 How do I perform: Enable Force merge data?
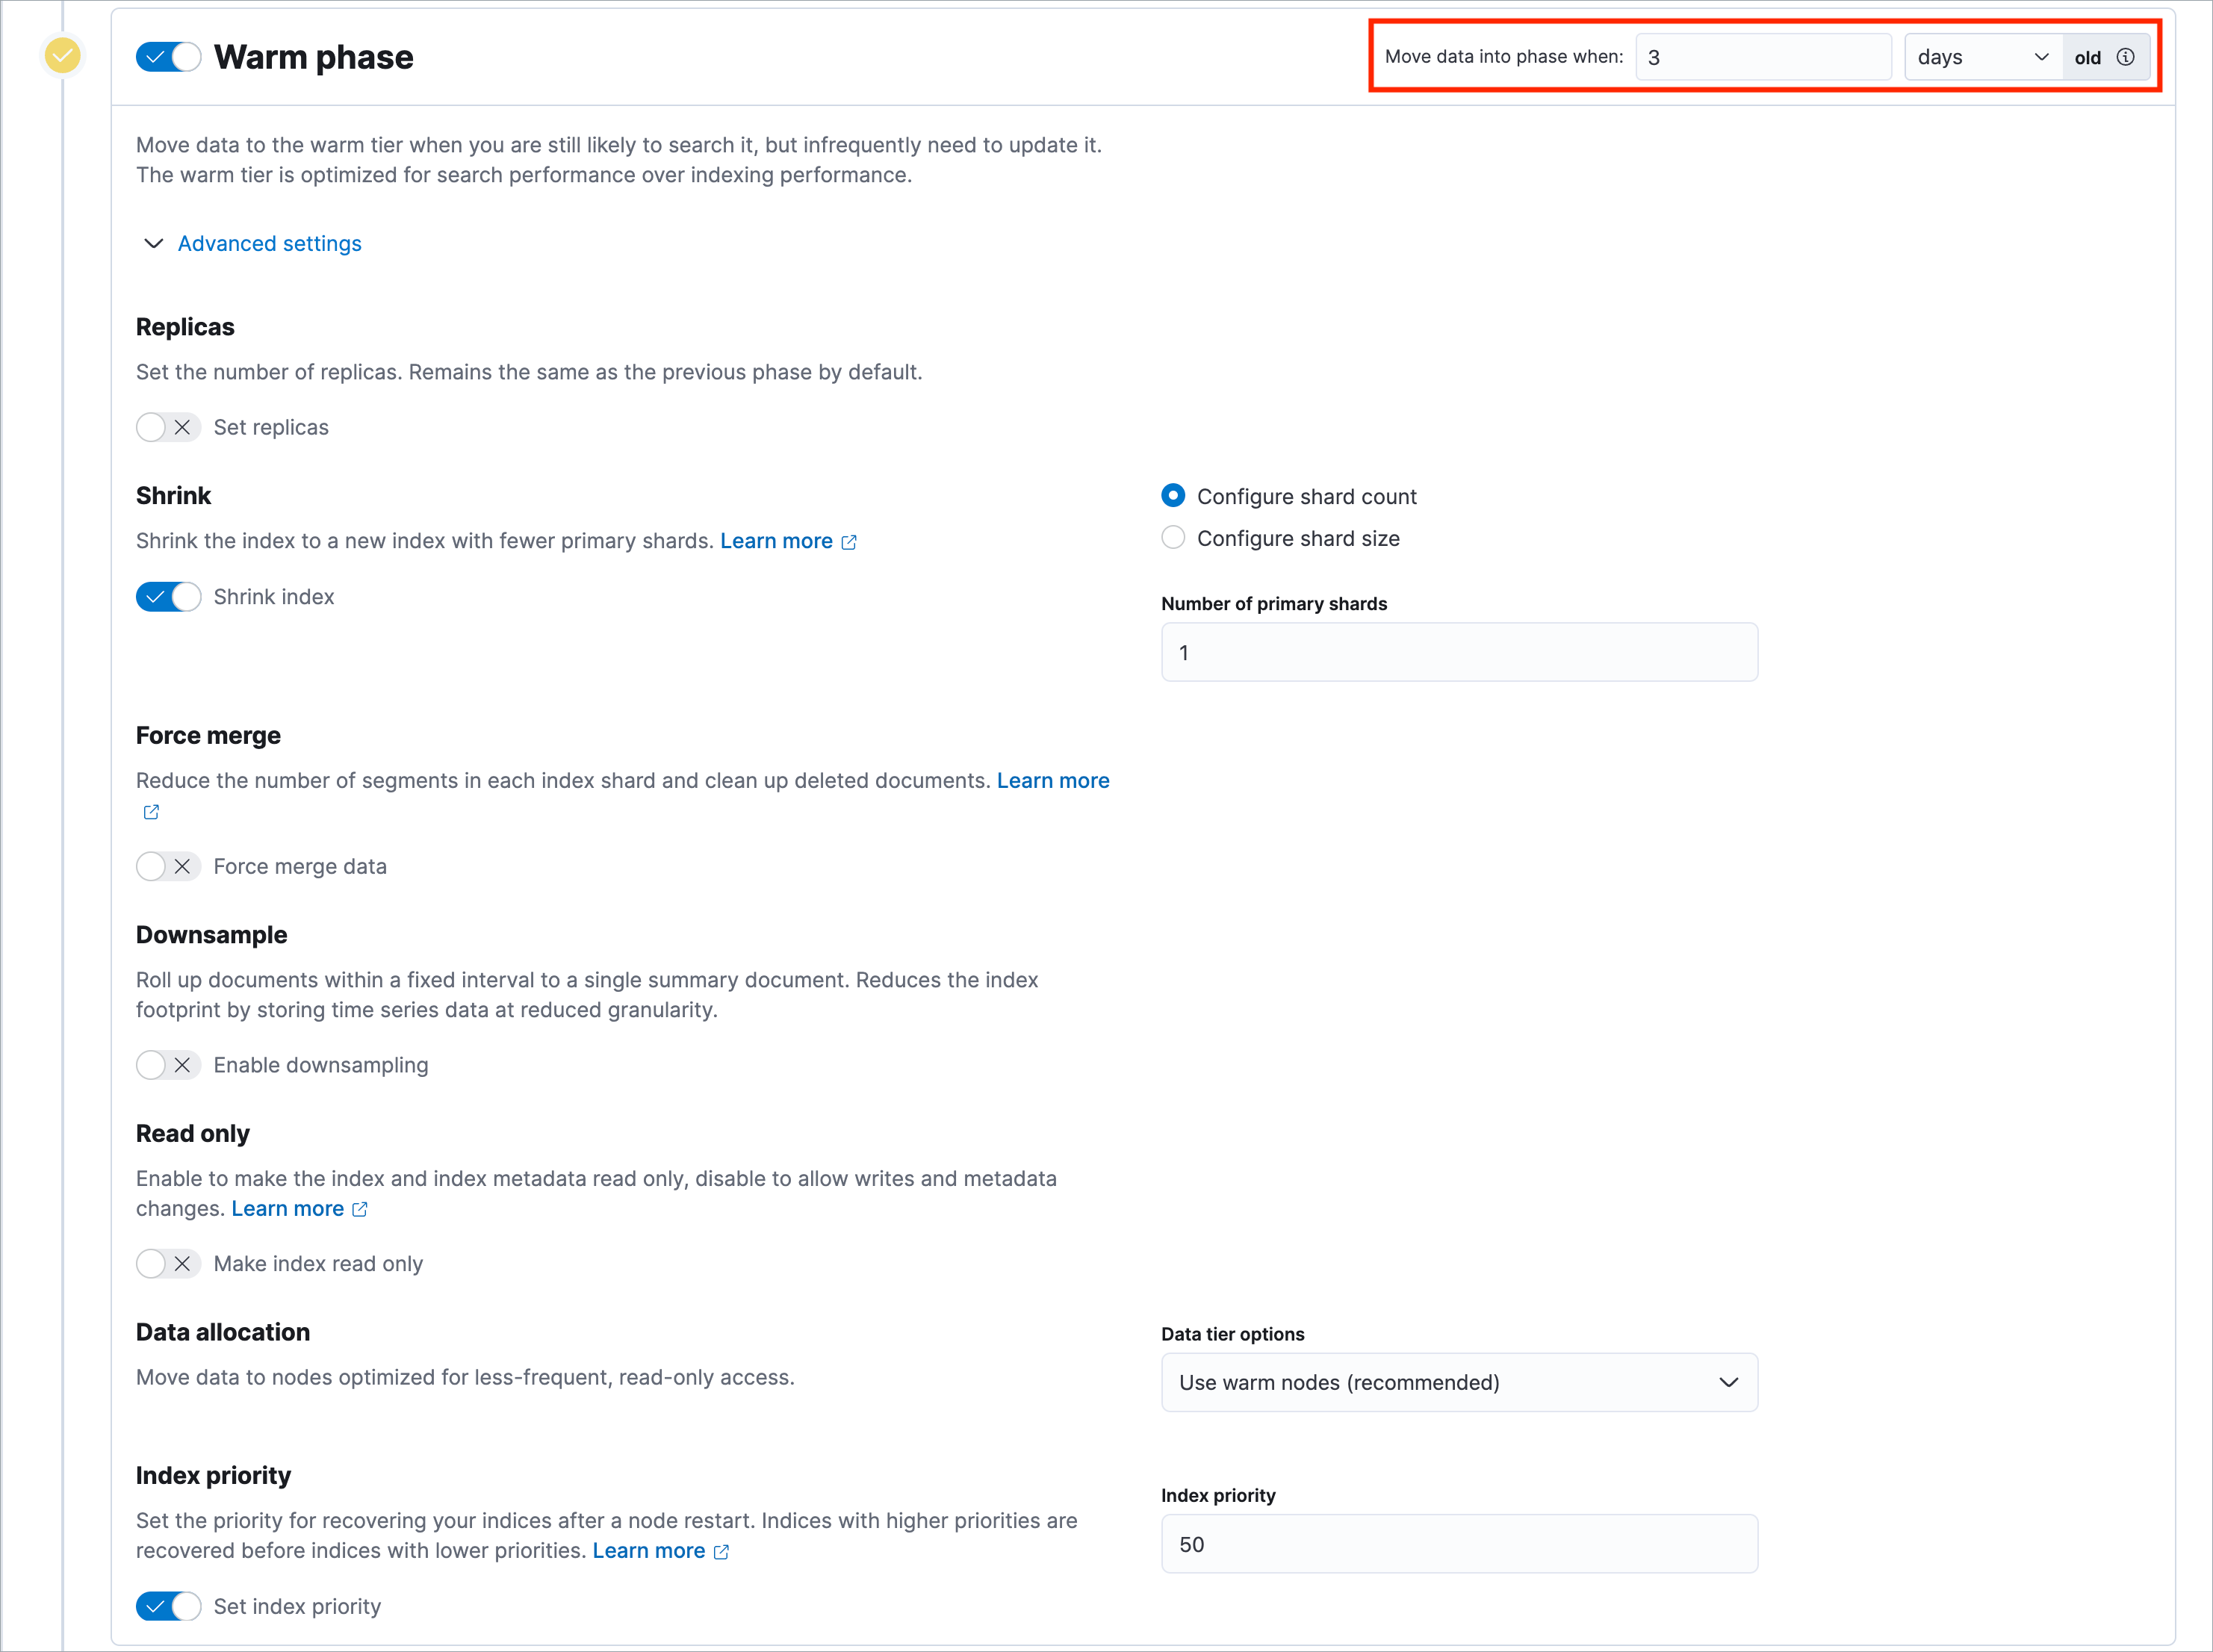tap(168, 866)
